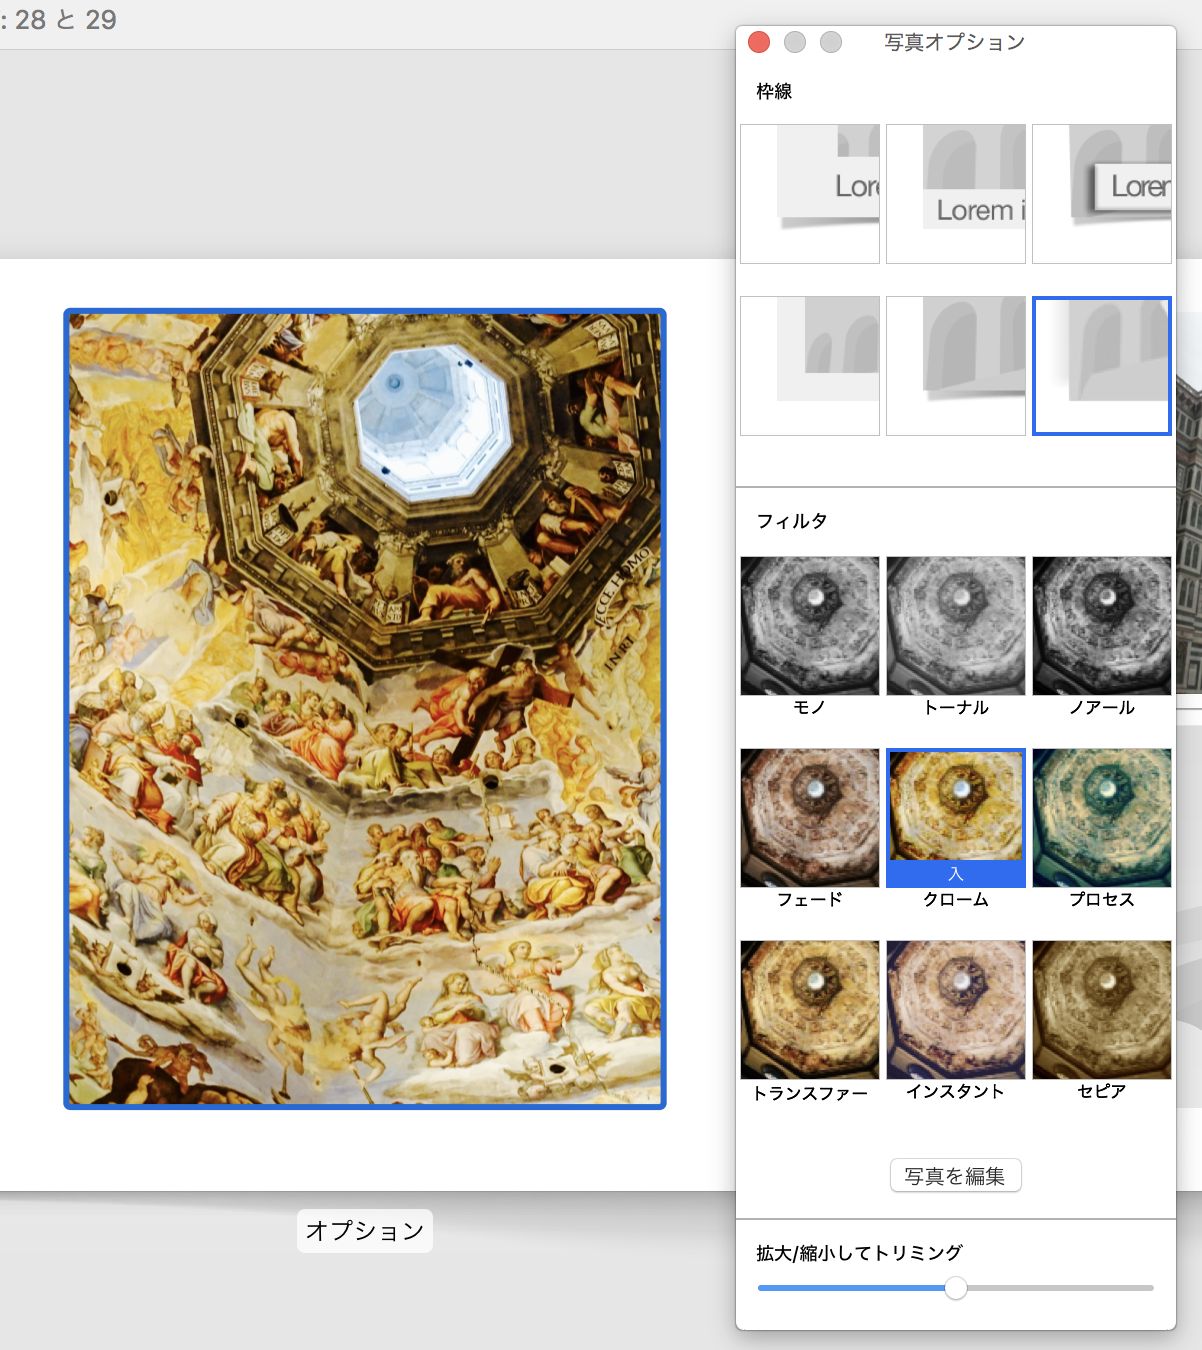Choose the drop-shadow border style in the second row
The image size is (1202, 1350).
[956, 366]
